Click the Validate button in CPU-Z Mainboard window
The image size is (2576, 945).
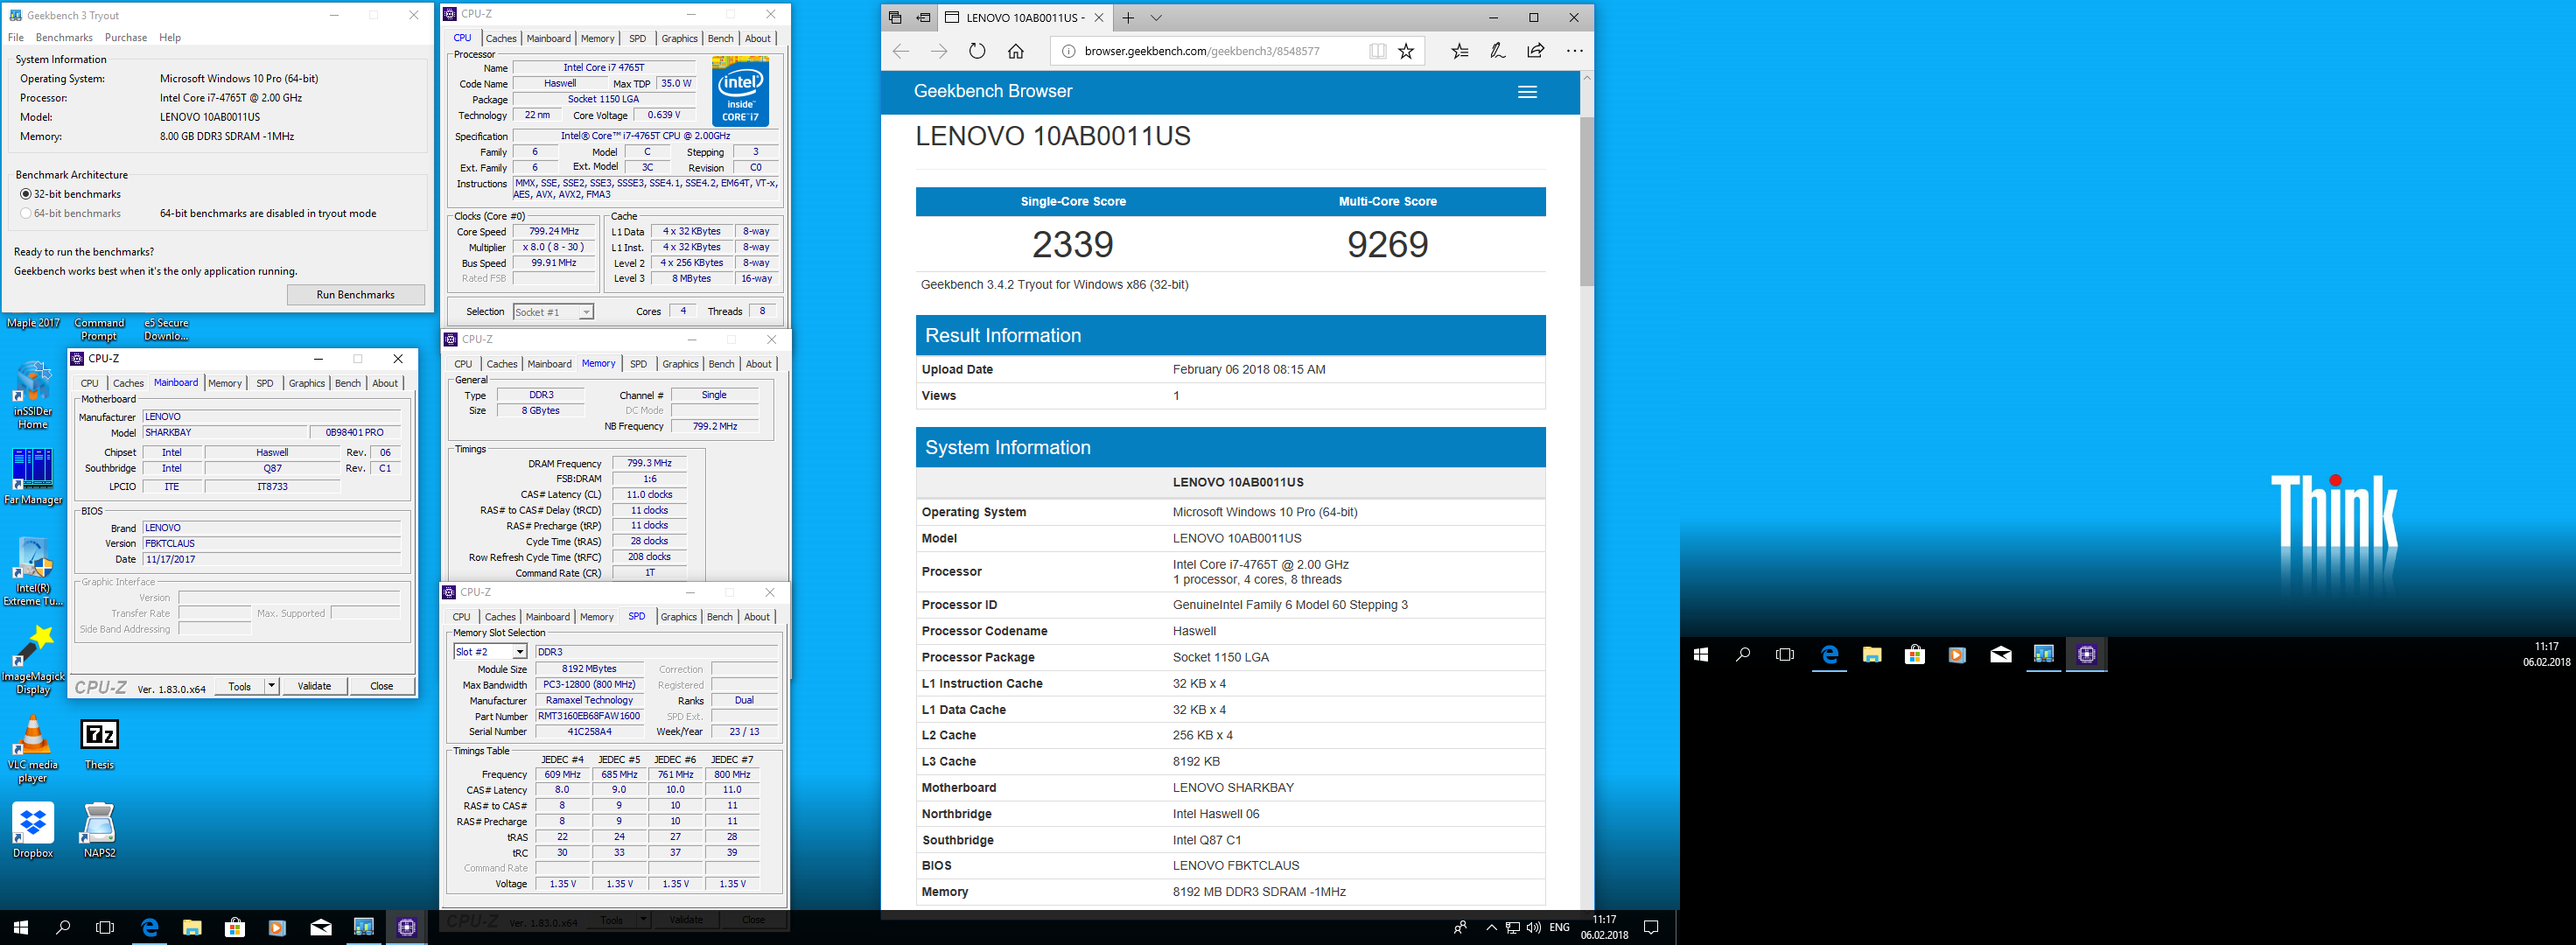tap(314, 686)
